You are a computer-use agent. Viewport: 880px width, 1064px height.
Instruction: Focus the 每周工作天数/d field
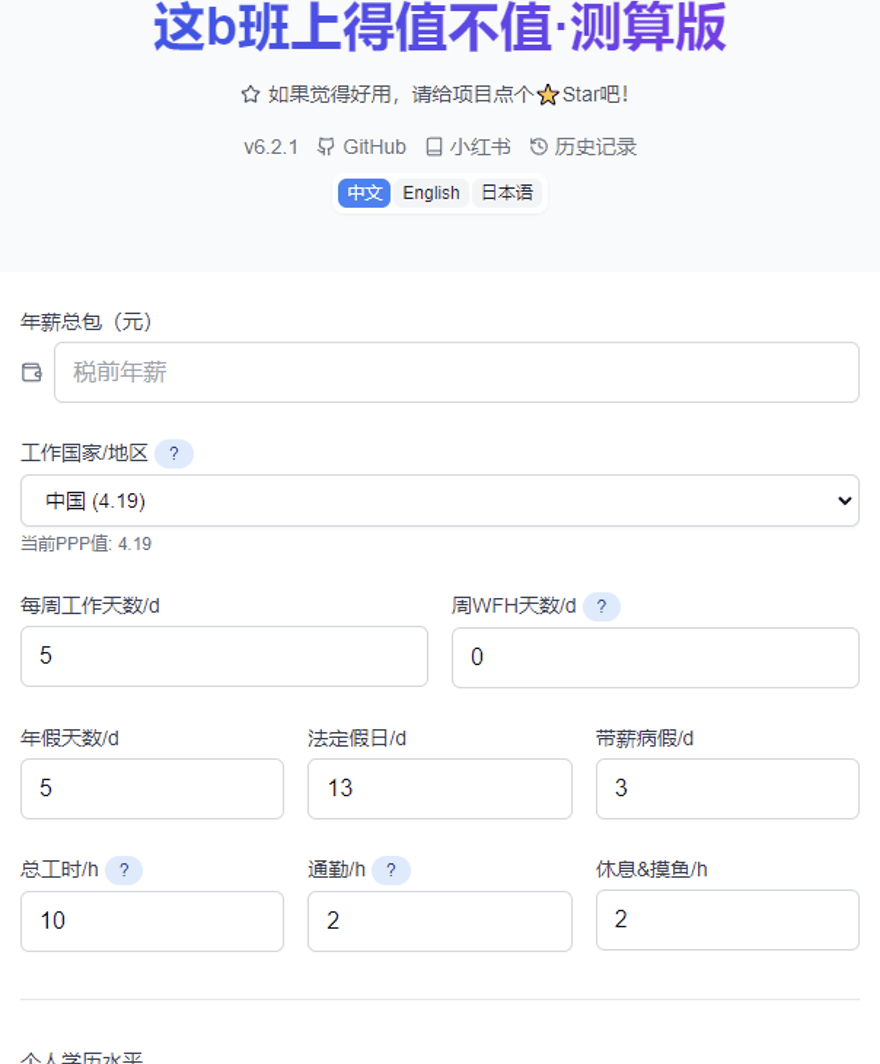[225, 656]
